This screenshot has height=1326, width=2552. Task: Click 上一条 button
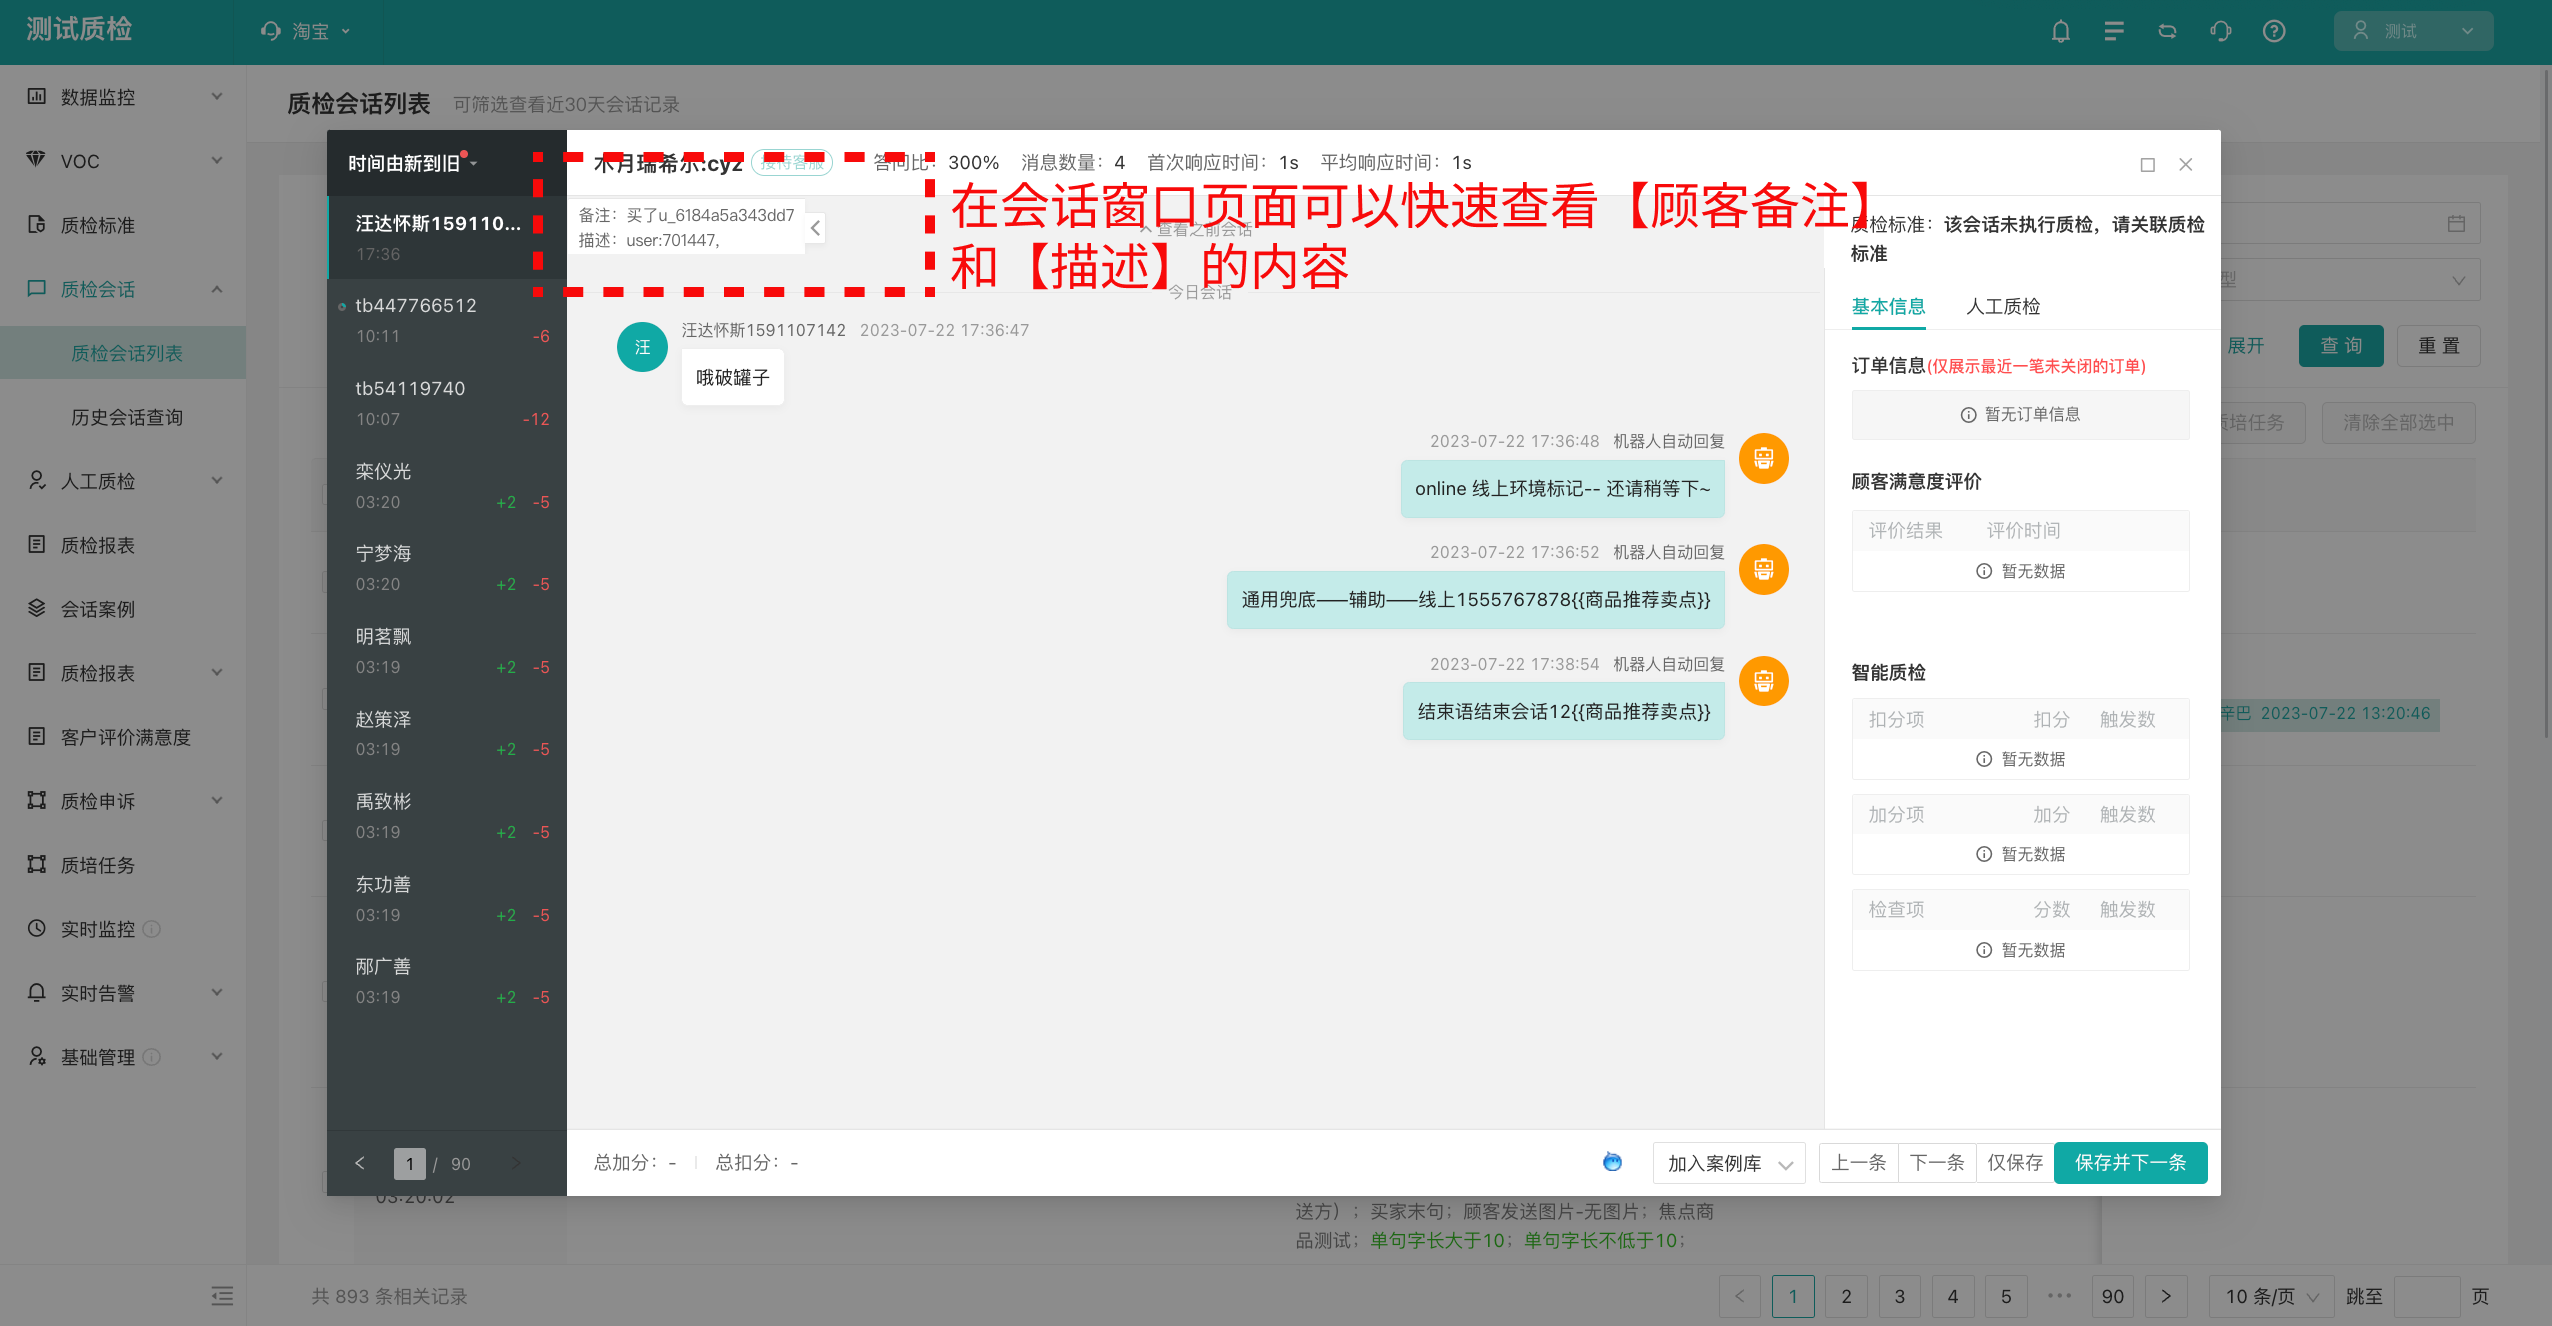[x=1858, y=1163]
